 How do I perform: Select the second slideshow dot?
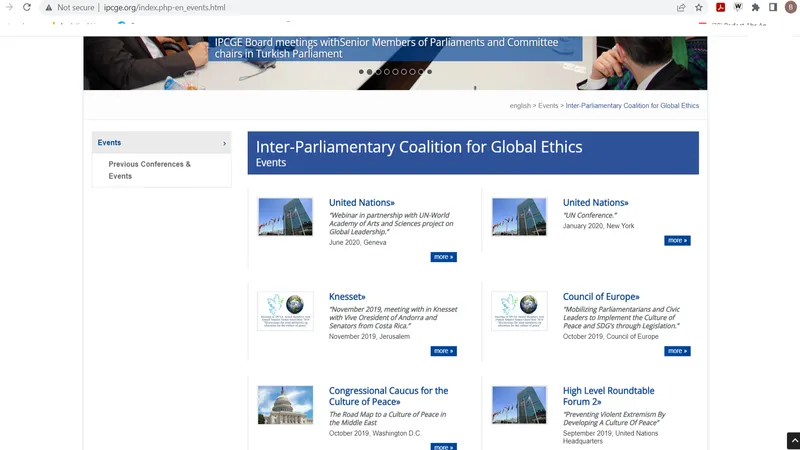click(369, 72)
